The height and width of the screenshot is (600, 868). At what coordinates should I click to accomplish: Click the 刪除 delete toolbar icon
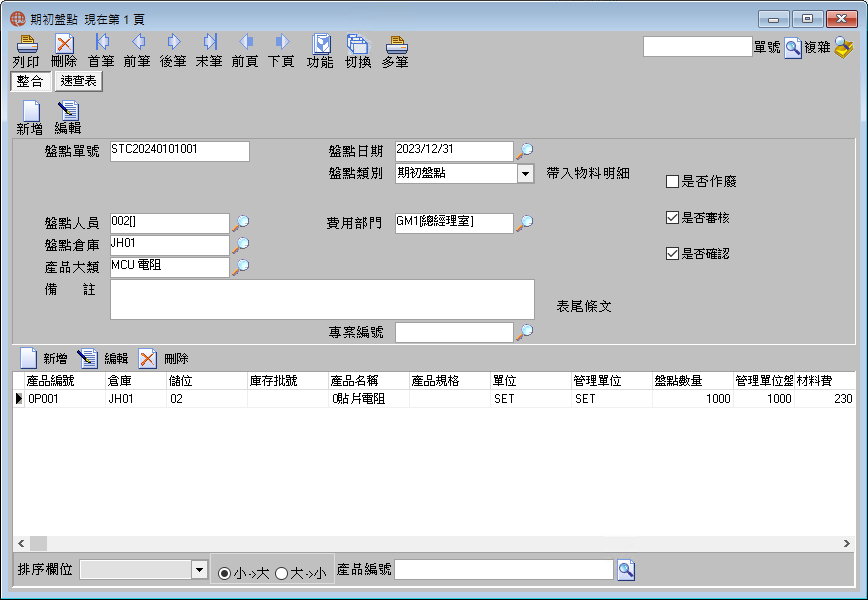click(x=64, y=44)
